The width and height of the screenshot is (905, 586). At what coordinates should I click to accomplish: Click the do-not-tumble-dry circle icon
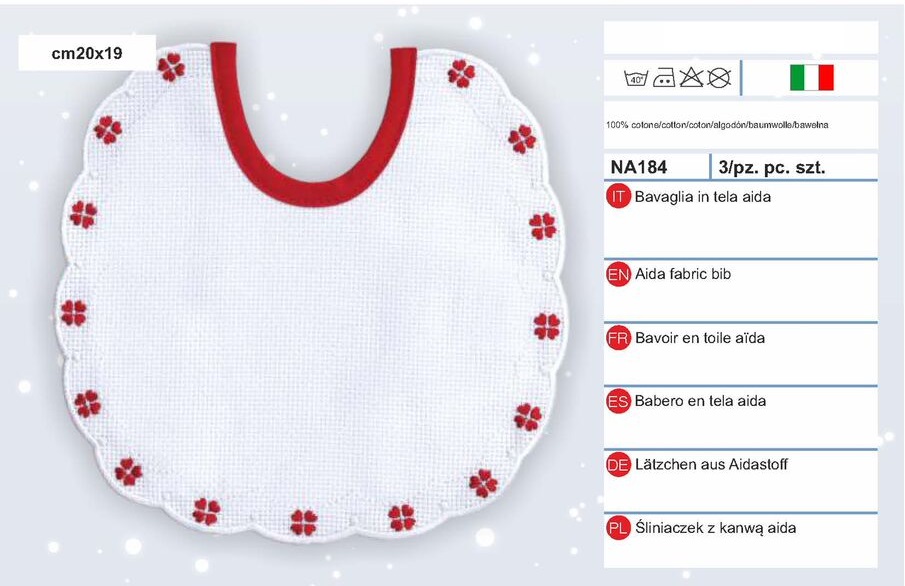(x=719, y=77)
